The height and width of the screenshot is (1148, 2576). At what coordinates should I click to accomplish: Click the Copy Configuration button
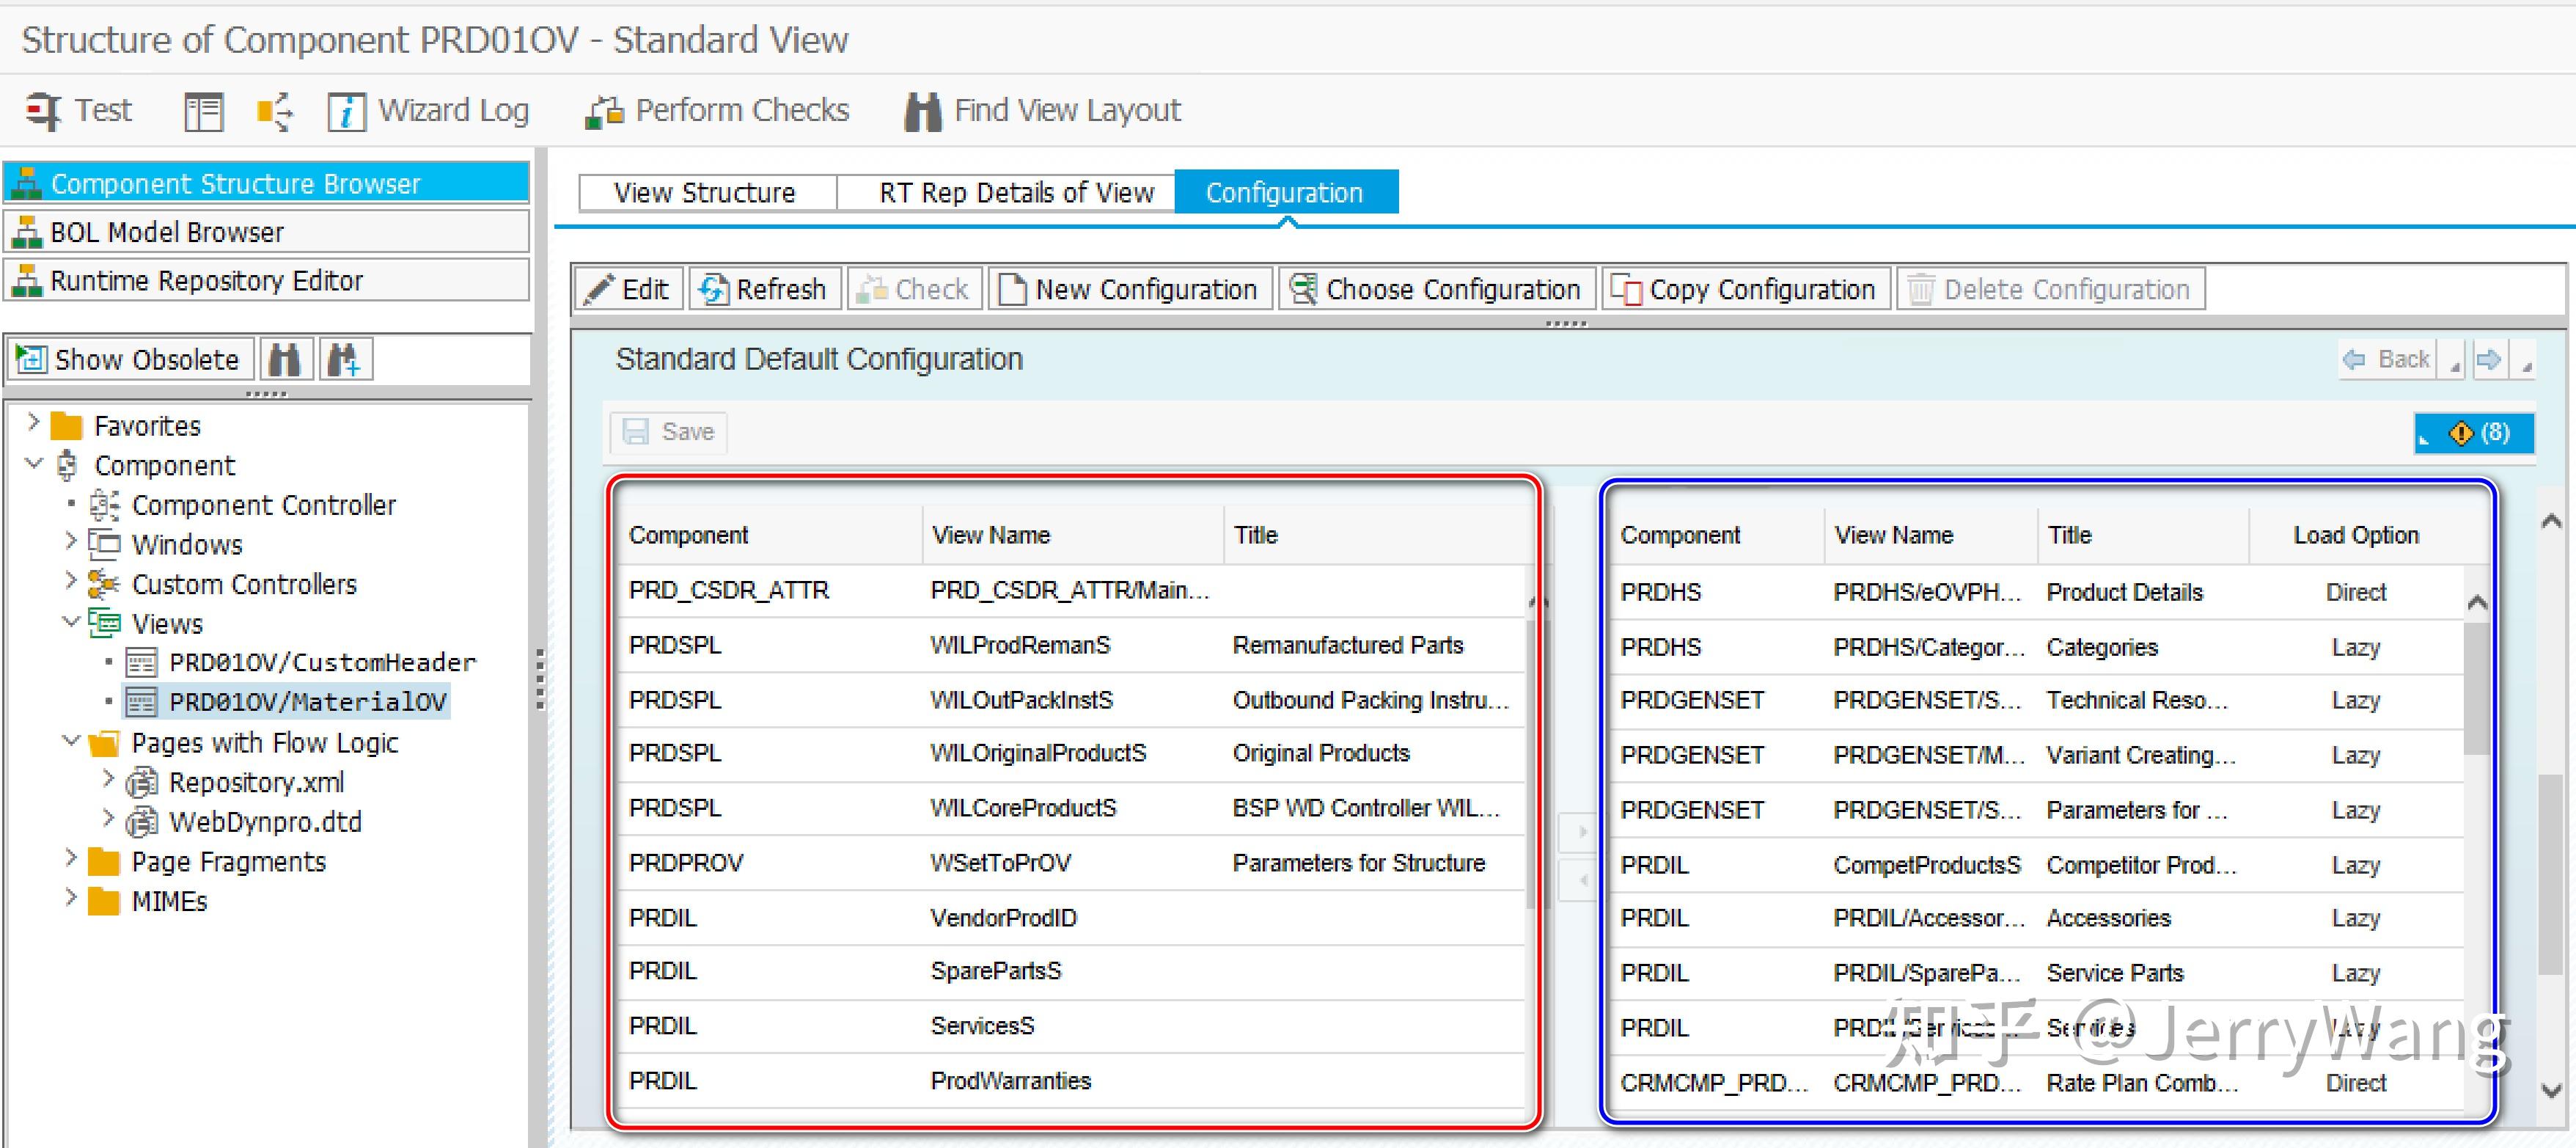pos(1745,289)
